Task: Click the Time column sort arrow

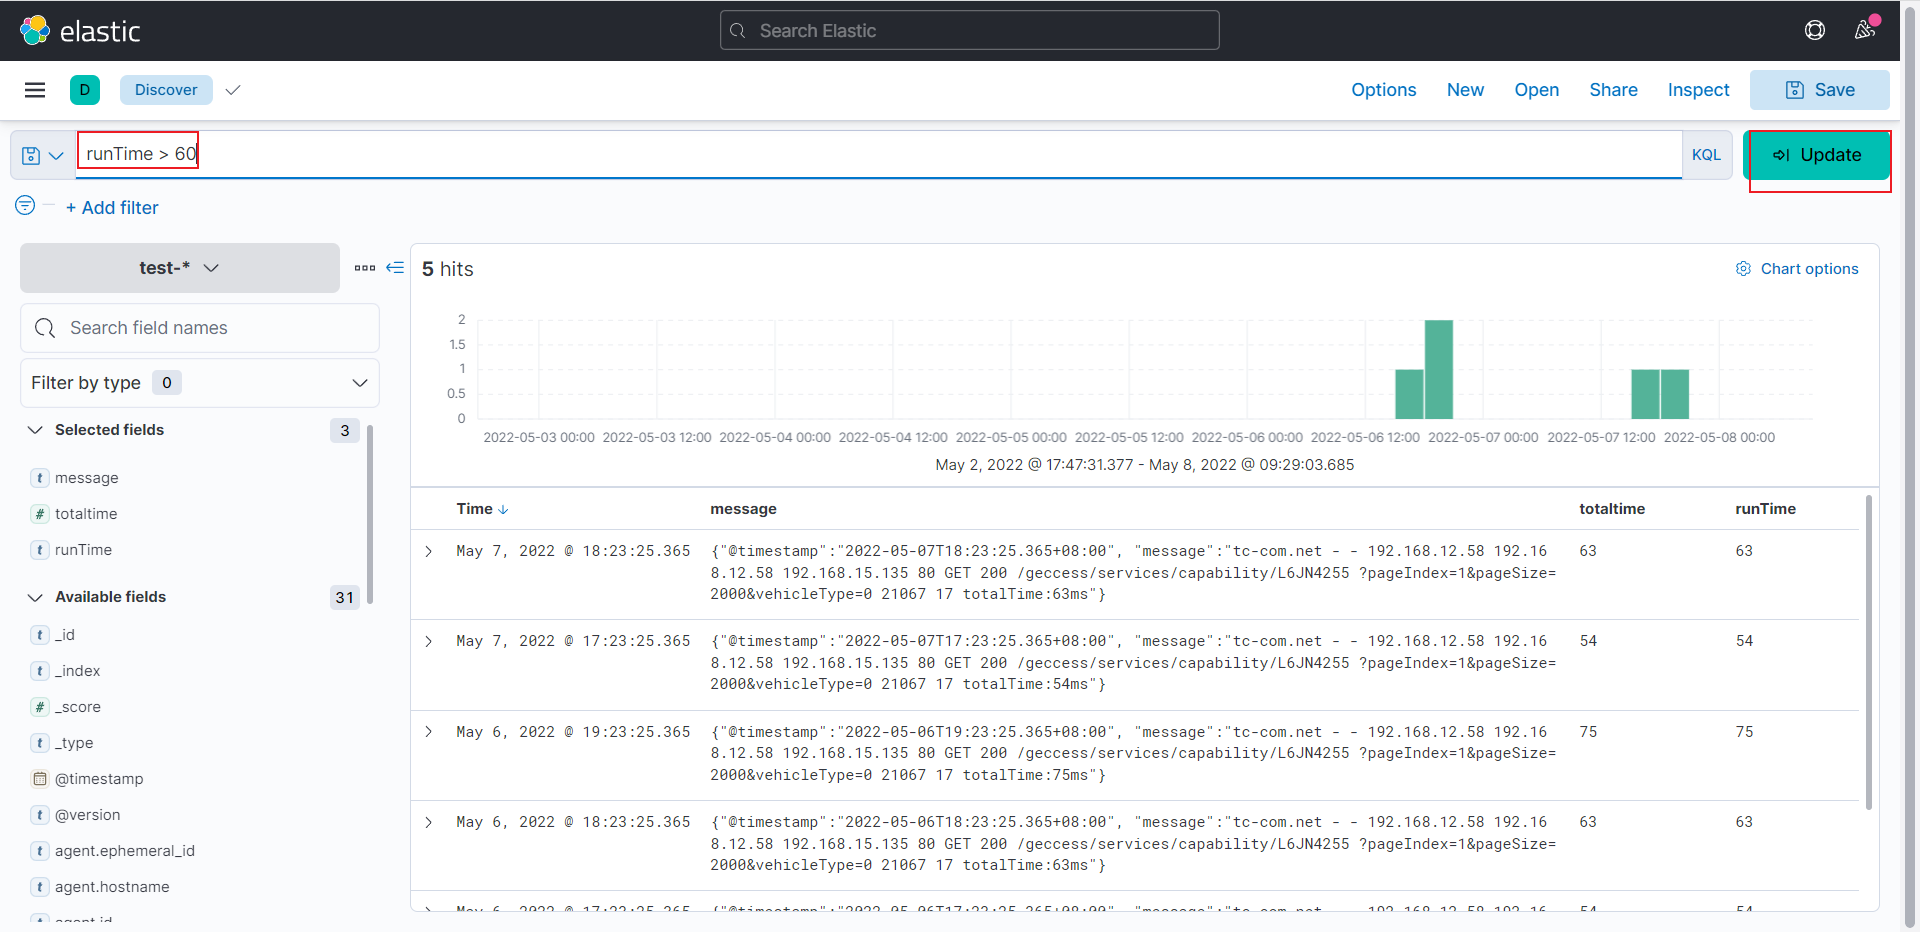Action: pos(503,510)
